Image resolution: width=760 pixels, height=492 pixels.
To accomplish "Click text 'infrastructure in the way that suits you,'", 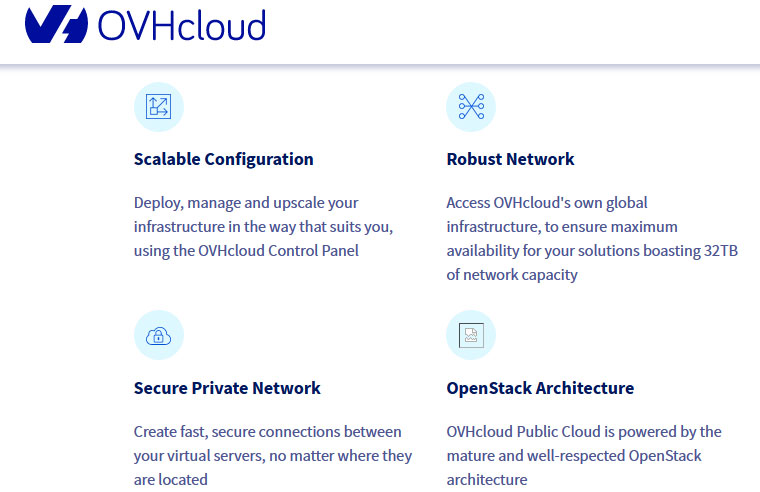I will tap(264, 227).
